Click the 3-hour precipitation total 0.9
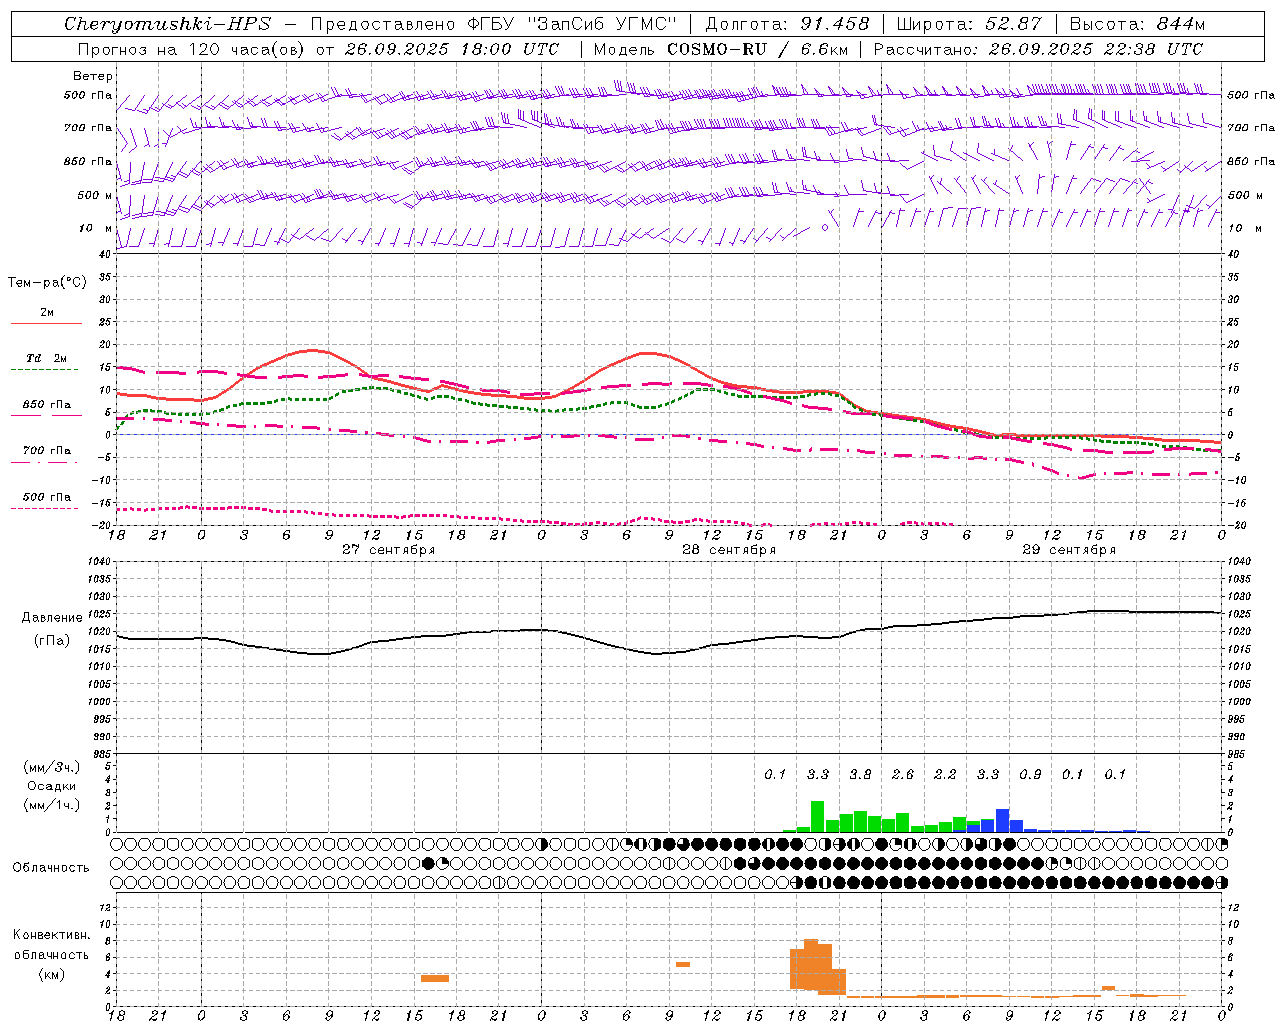Image resolution: width=1280 pixels, height=1024 pixels. (x=1030, y=774)
